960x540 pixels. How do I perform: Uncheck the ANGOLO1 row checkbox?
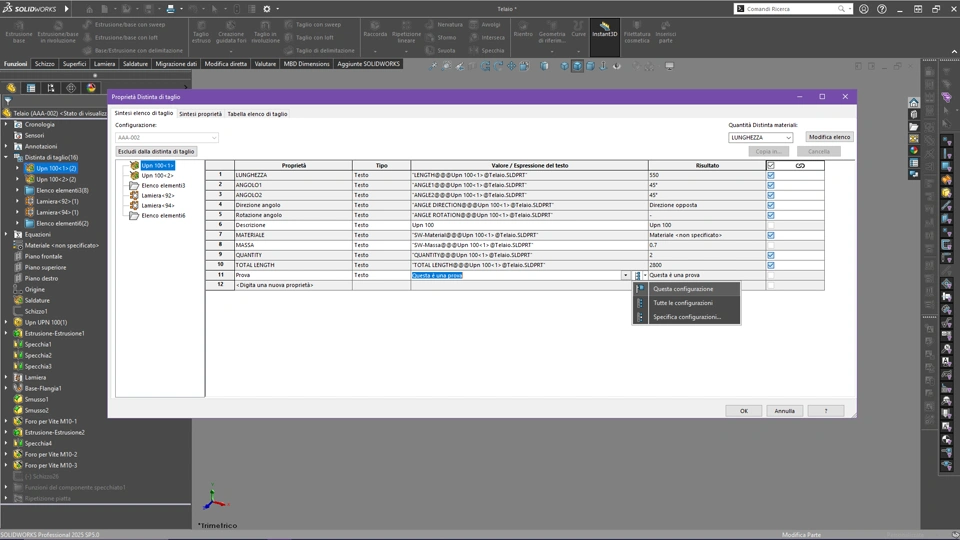coord(771,185)
